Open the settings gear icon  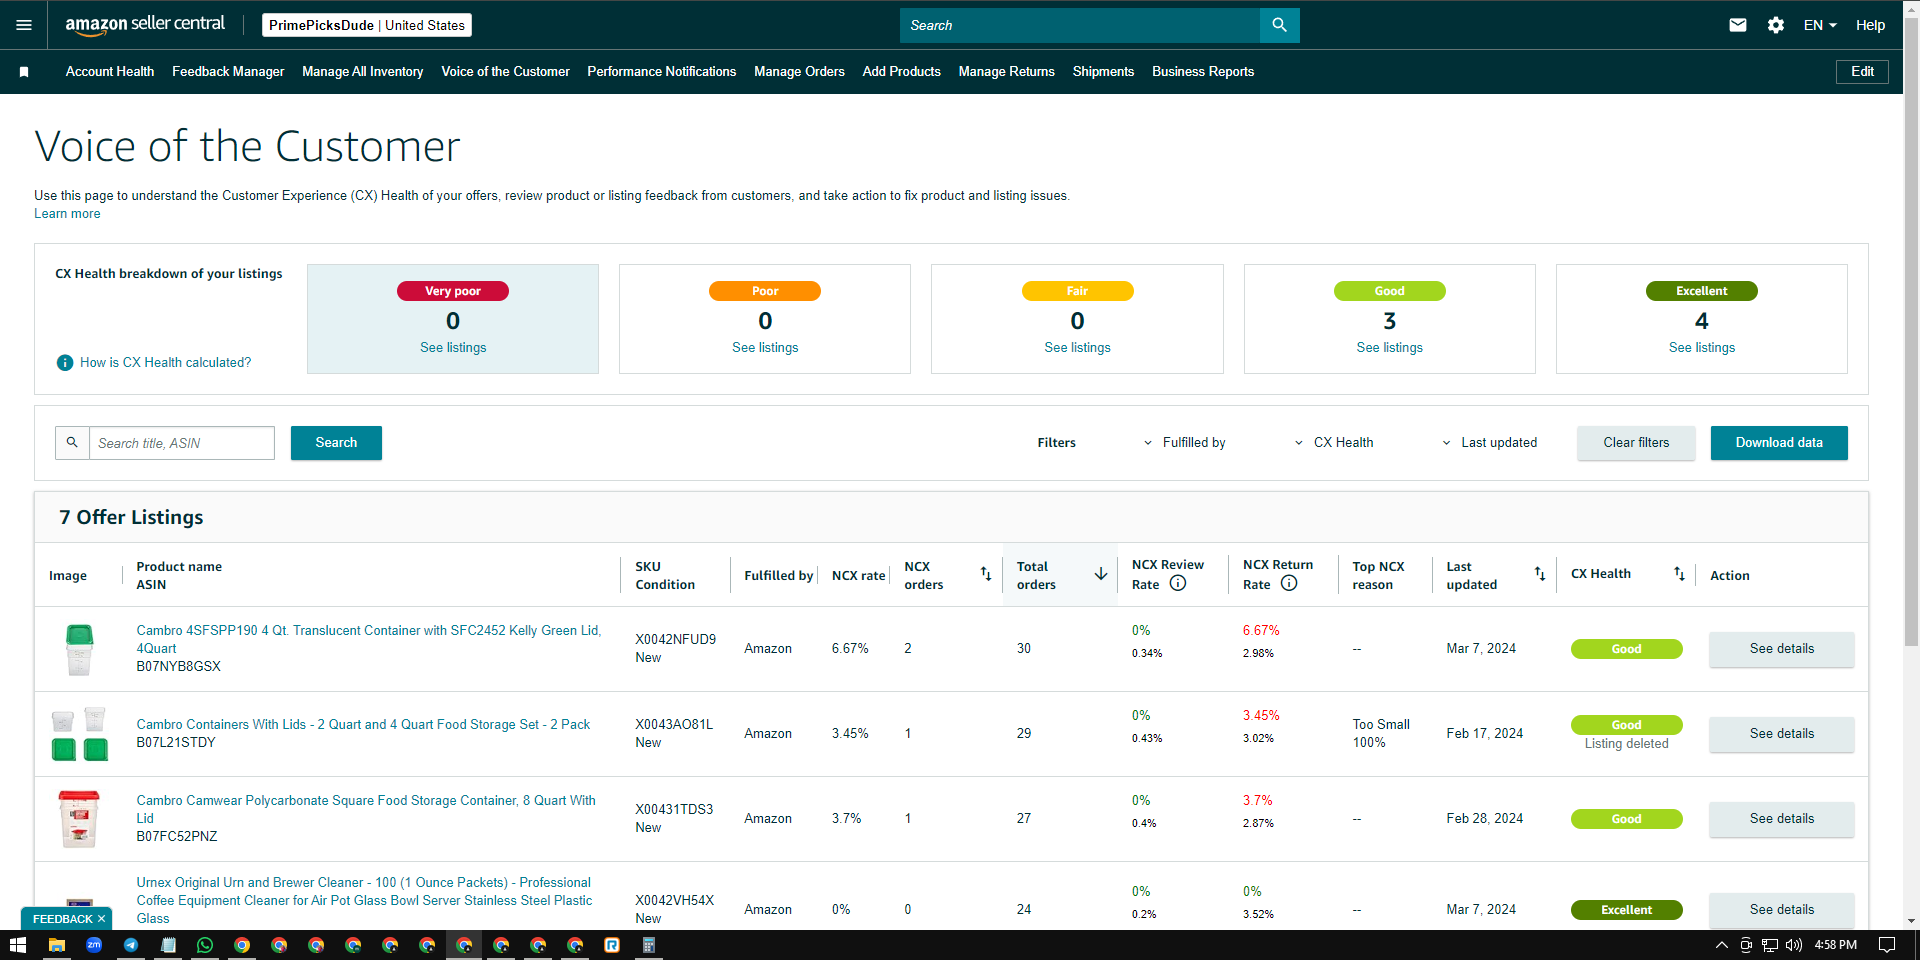coord(1776,25)
